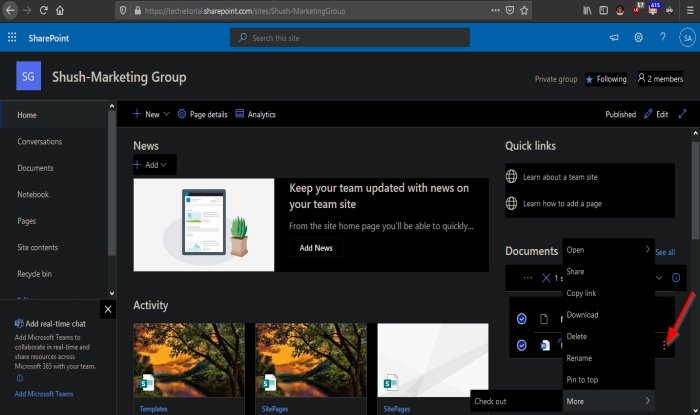Click See all documents link
This screenshot has width=700, height=415.
pyautogui.click(x=665, y=252)
